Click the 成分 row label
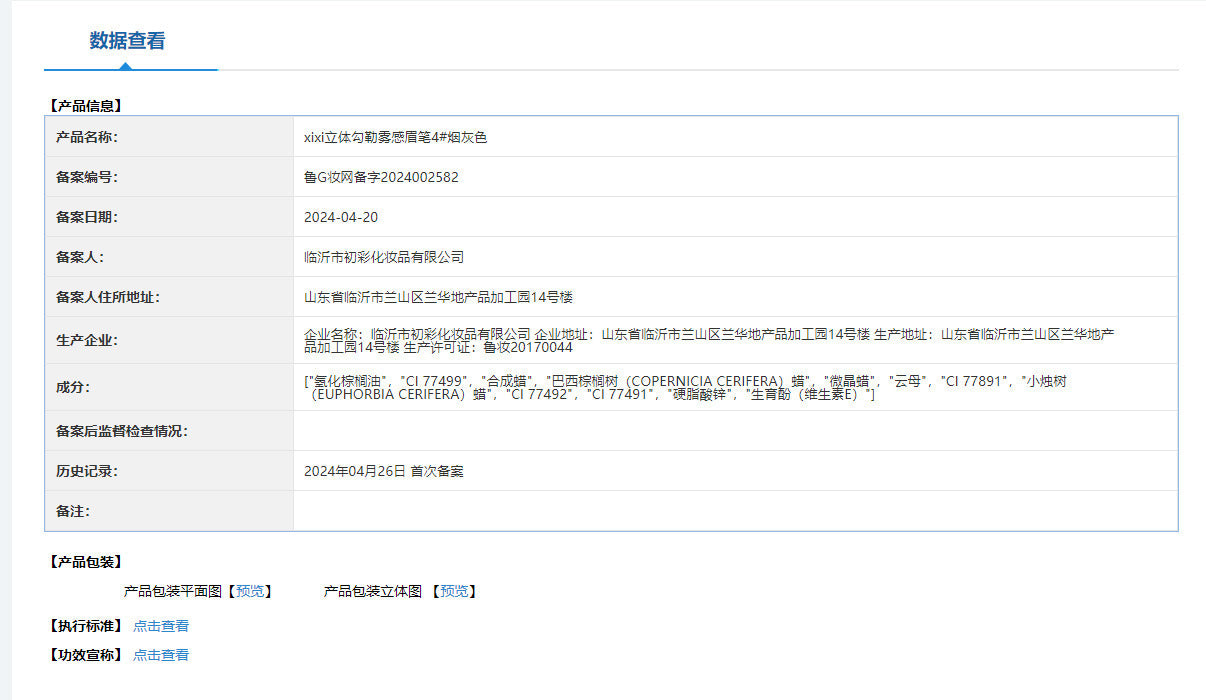Screen dimensions: 1206x700 click(73, 387)
